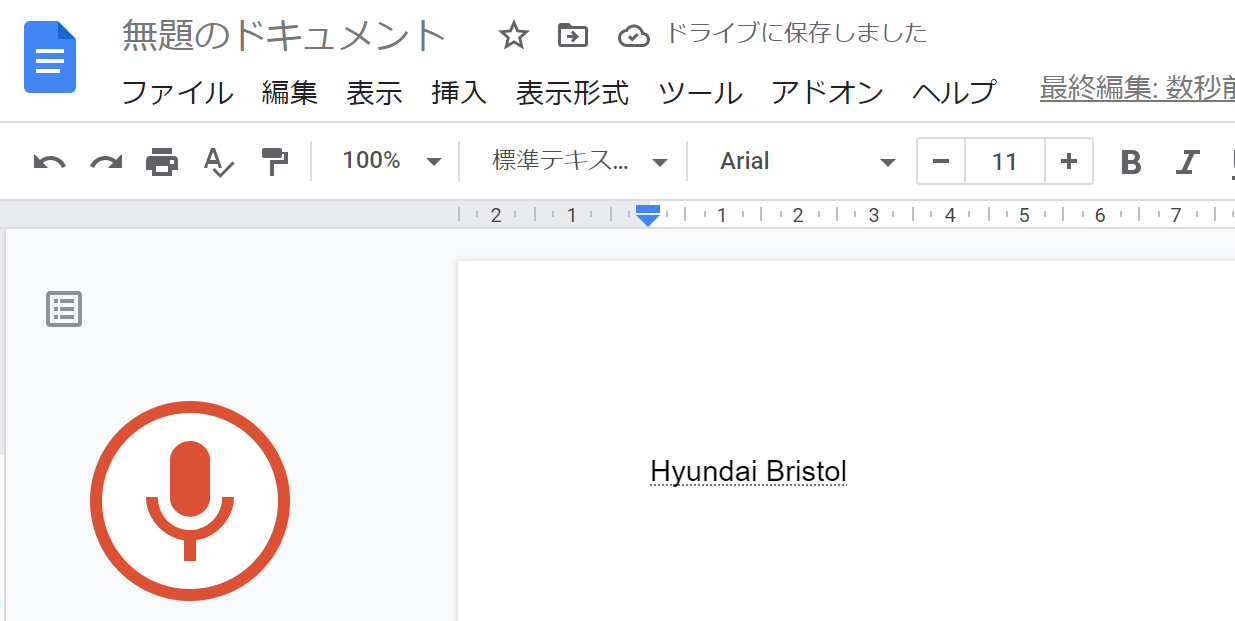1235x621 pixels.
Task: Open the 表示形式 menu
Action: (x=573, y=93)
